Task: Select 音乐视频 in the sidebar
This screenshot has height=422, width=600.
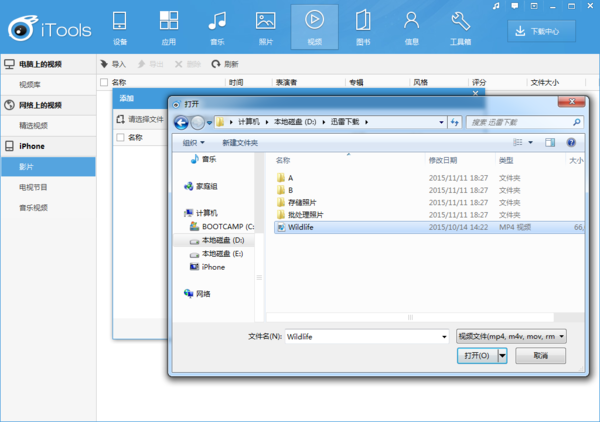Action: click(33, 207)
